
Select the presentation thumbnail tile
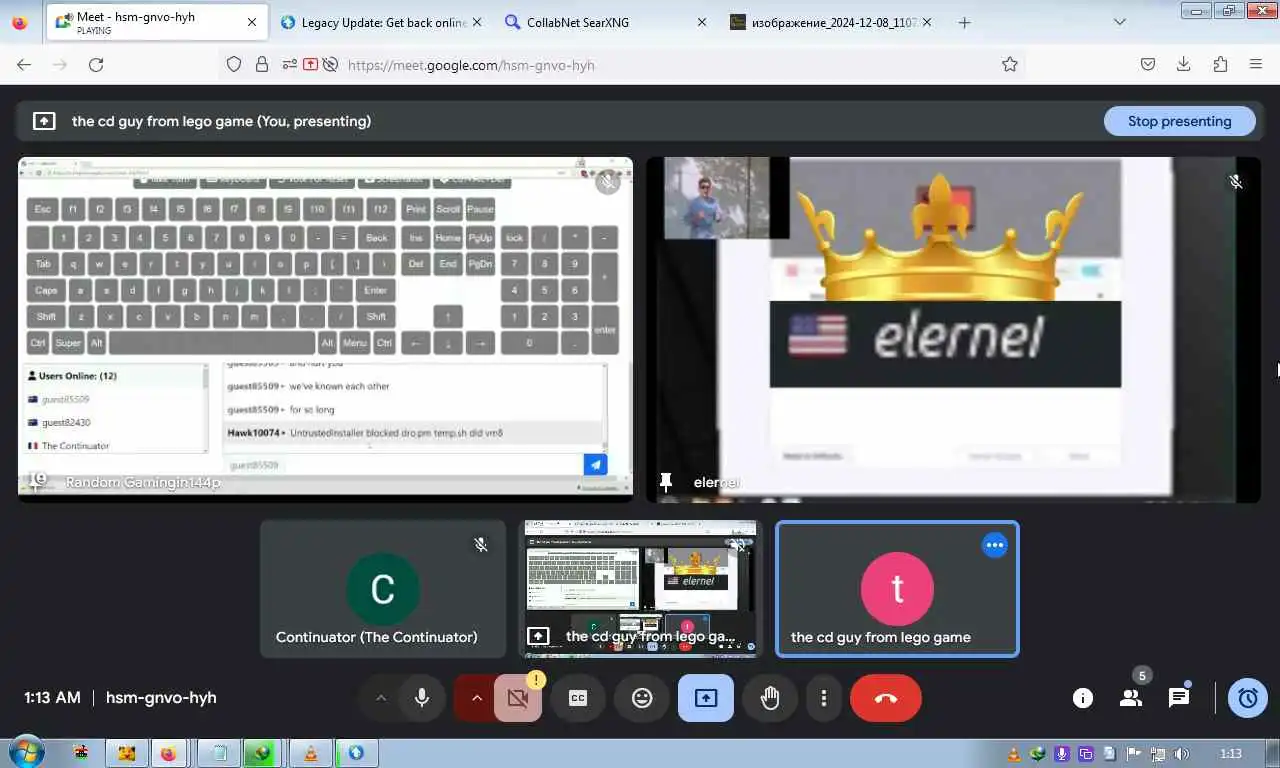click(x=640, y=588)
